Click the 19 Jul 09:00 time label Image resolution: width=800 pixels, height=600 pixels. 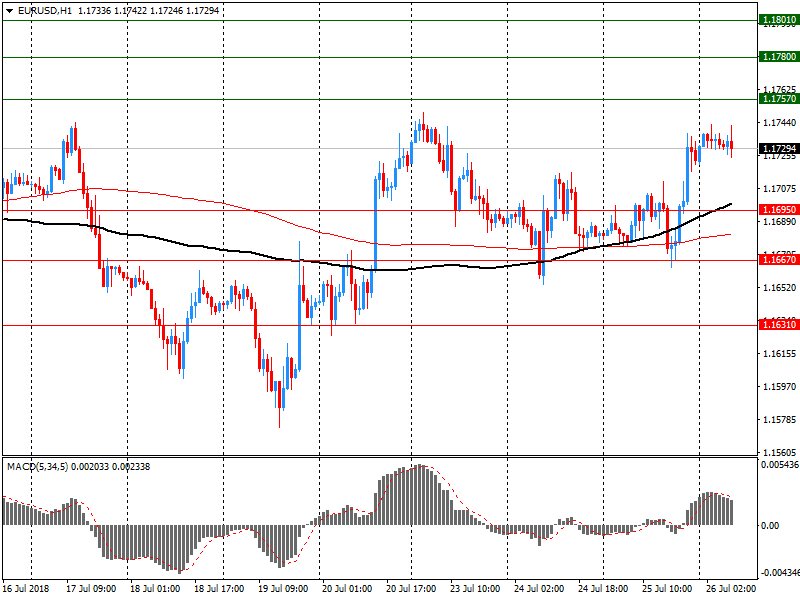(x=283, y=589)
